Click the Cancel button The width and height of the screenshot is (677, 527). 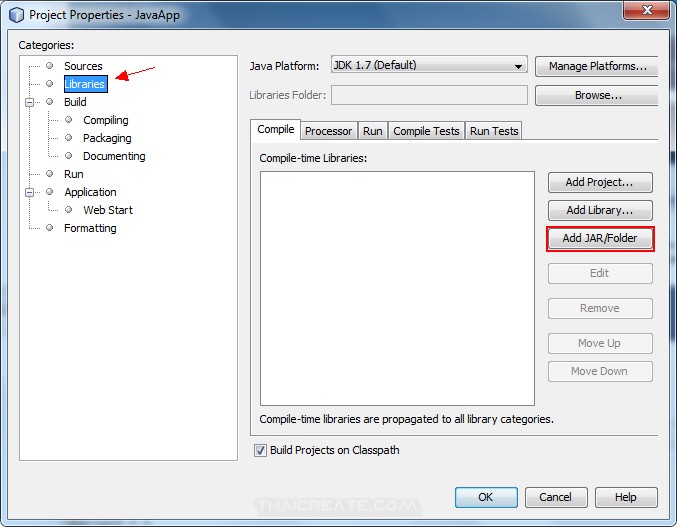(556, 497)
